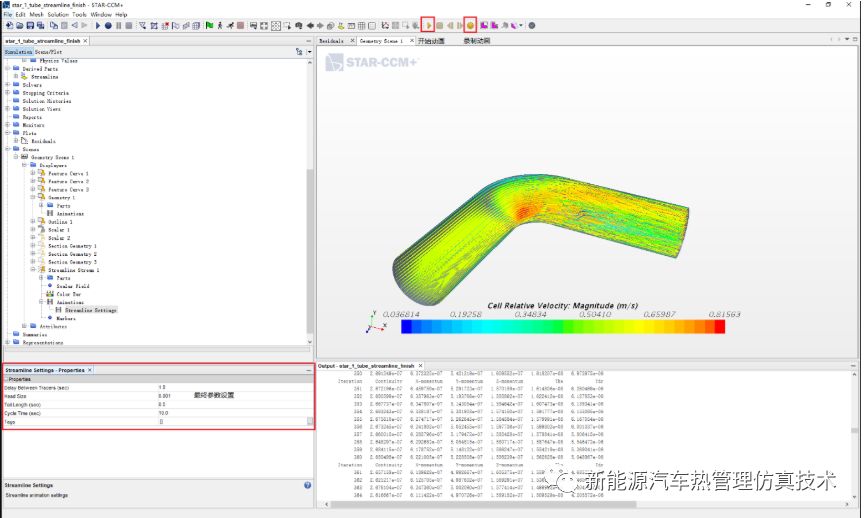Open the Tools menu
The width and height of the screenshot is (864, 518).
[79, 14]
